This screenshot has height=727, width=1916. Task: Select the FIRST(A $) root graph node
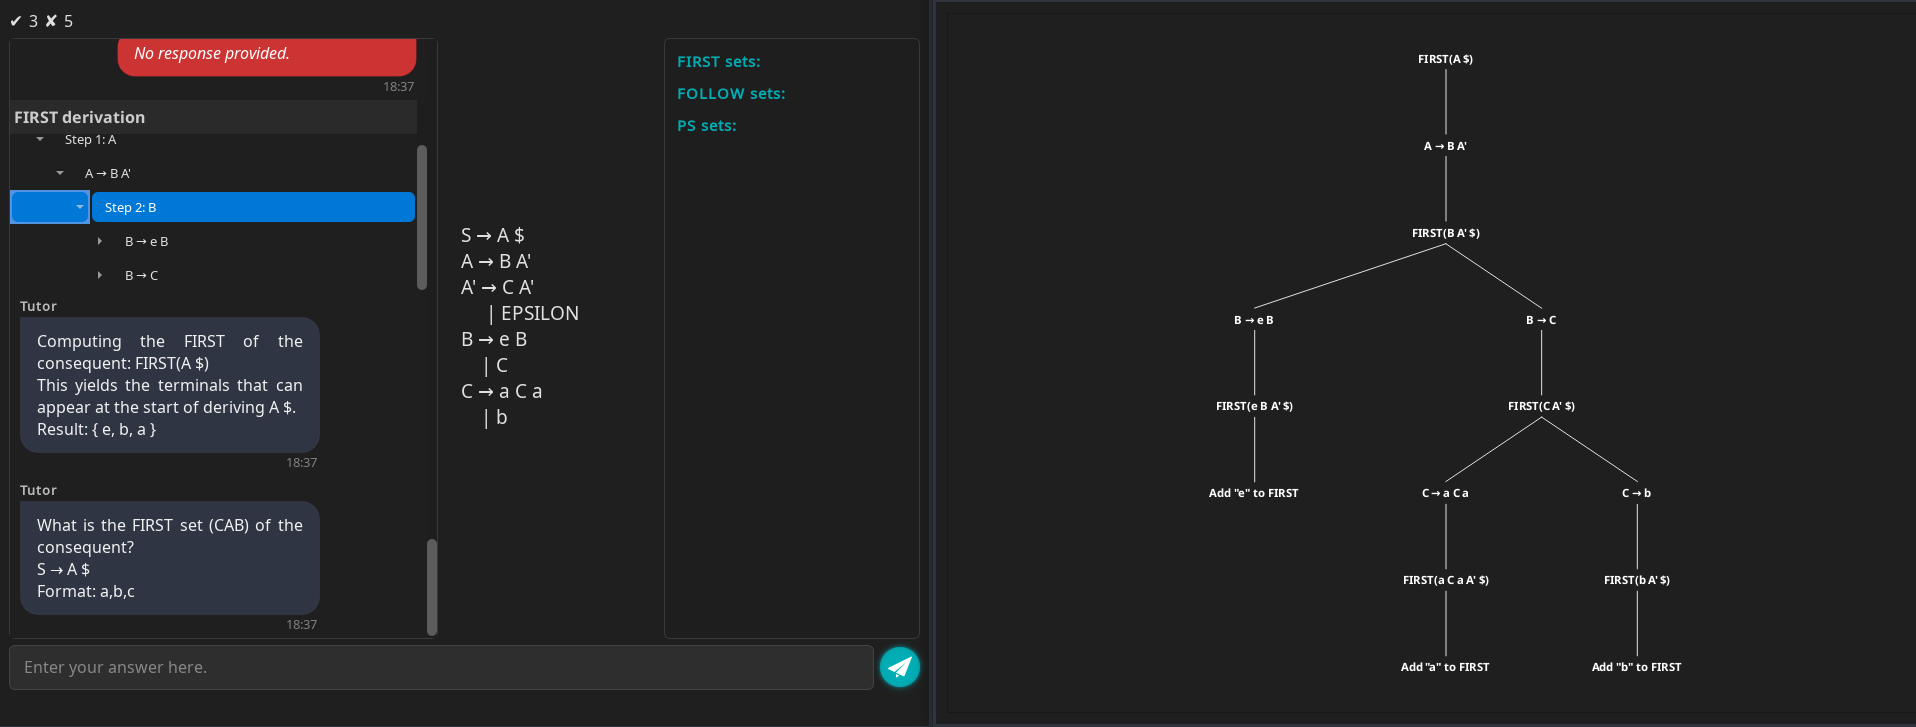click(1445, 59)
